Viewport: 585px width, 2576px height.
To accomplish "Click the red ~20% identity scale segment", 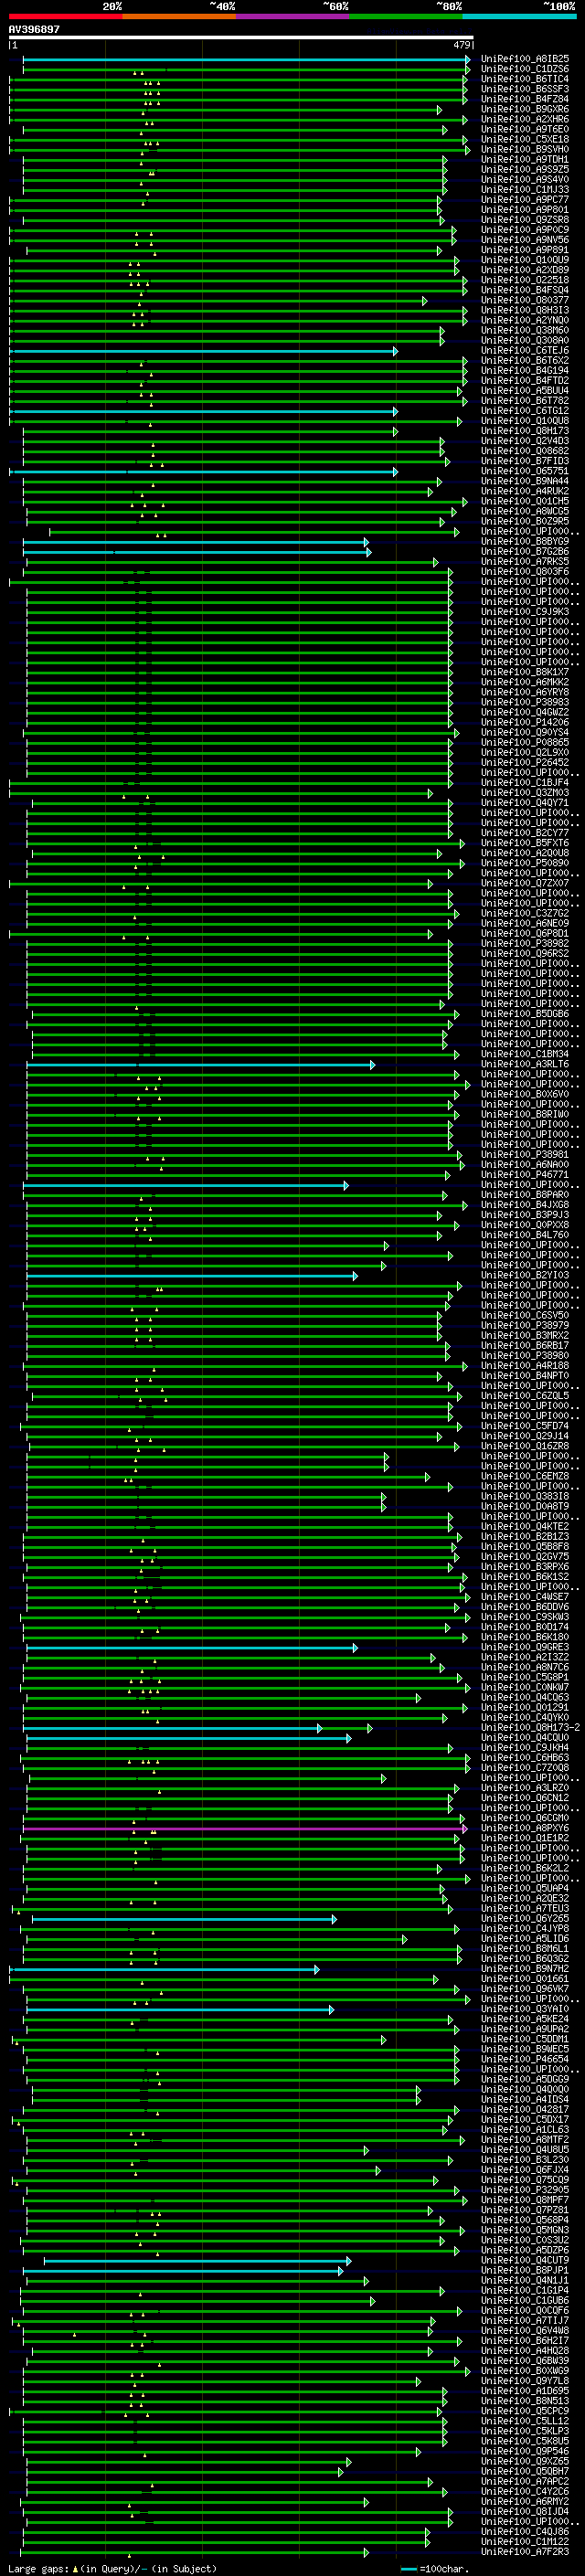I will pos(65,16).
